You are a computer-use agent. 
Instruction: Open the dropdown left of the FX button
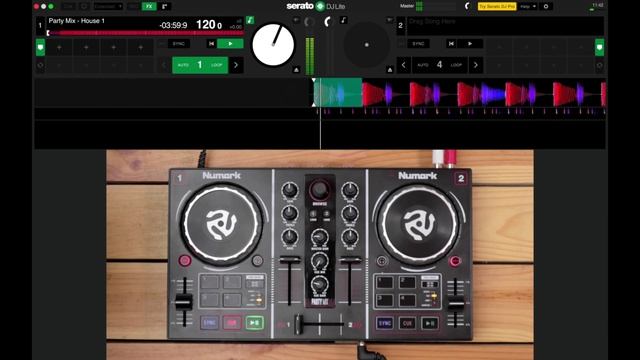coord(108,7)
